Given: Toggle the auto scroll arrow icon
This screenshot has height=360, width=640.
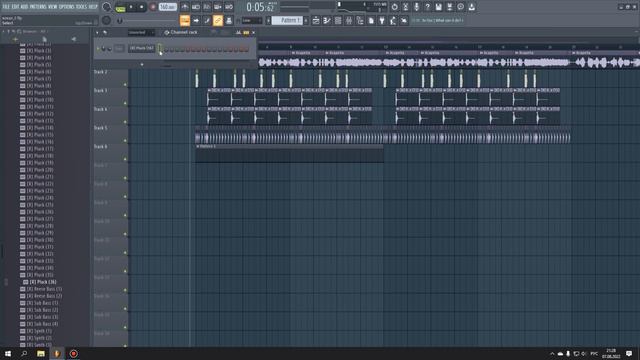Looking at the screenshot, I should pos(196,20).
